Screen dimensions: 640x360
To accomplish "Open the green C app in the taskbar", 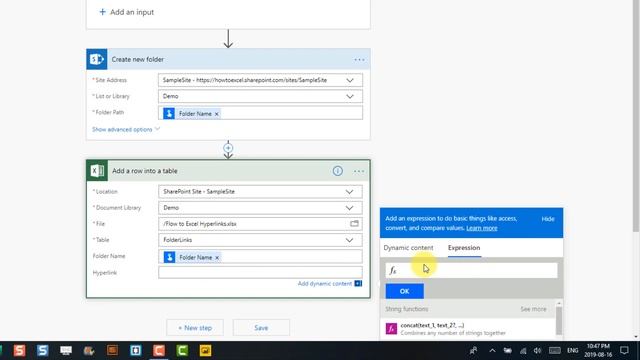I will pos(182,350).
